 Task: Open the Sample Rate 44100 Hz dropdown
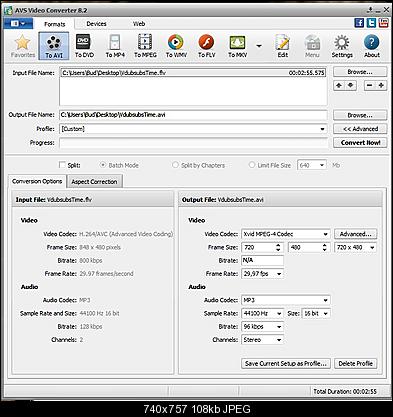point(262,313)
